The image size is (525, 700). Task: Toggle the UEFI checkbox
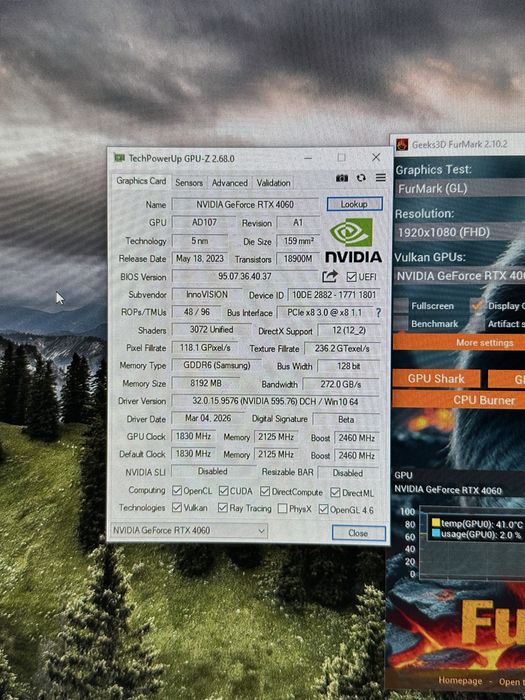[351, 277]
